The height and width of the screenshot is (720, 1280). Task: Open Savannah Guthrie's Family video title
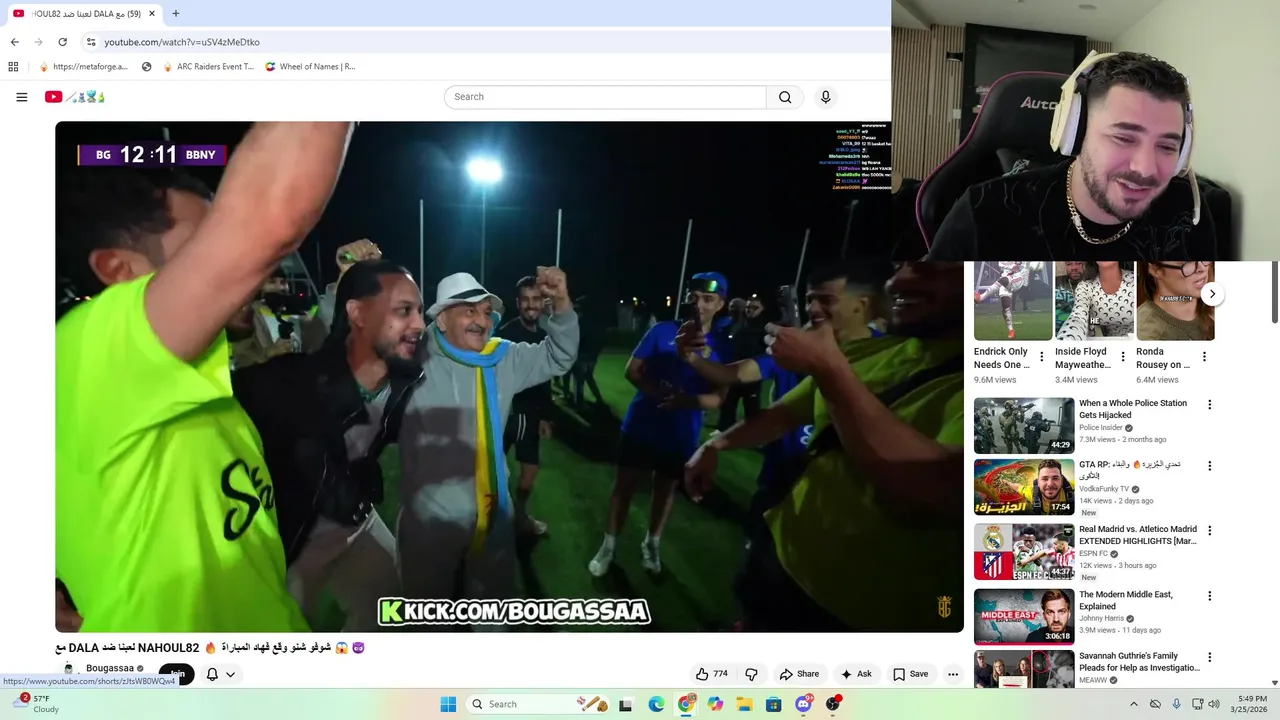(x=1139, y=662)
